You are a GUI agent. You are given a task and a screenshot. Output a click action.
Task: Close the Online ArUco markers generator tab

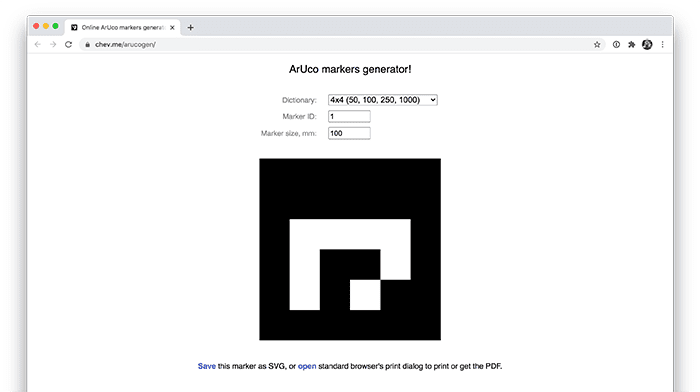pyautogui.click(x=172, y=28)
